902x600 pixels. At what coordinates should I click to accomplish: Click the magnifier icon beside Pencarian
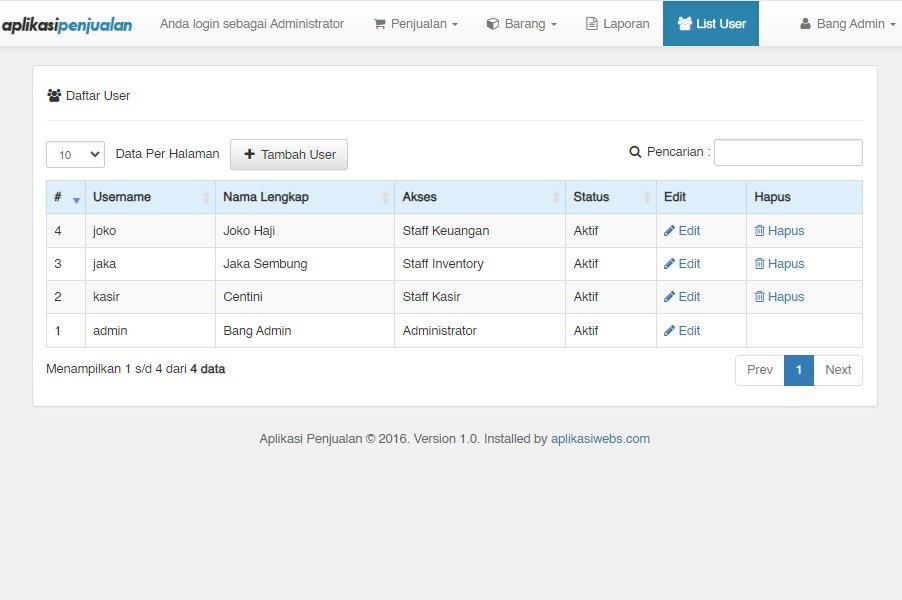pyautogui.click(x=635, y=152)
